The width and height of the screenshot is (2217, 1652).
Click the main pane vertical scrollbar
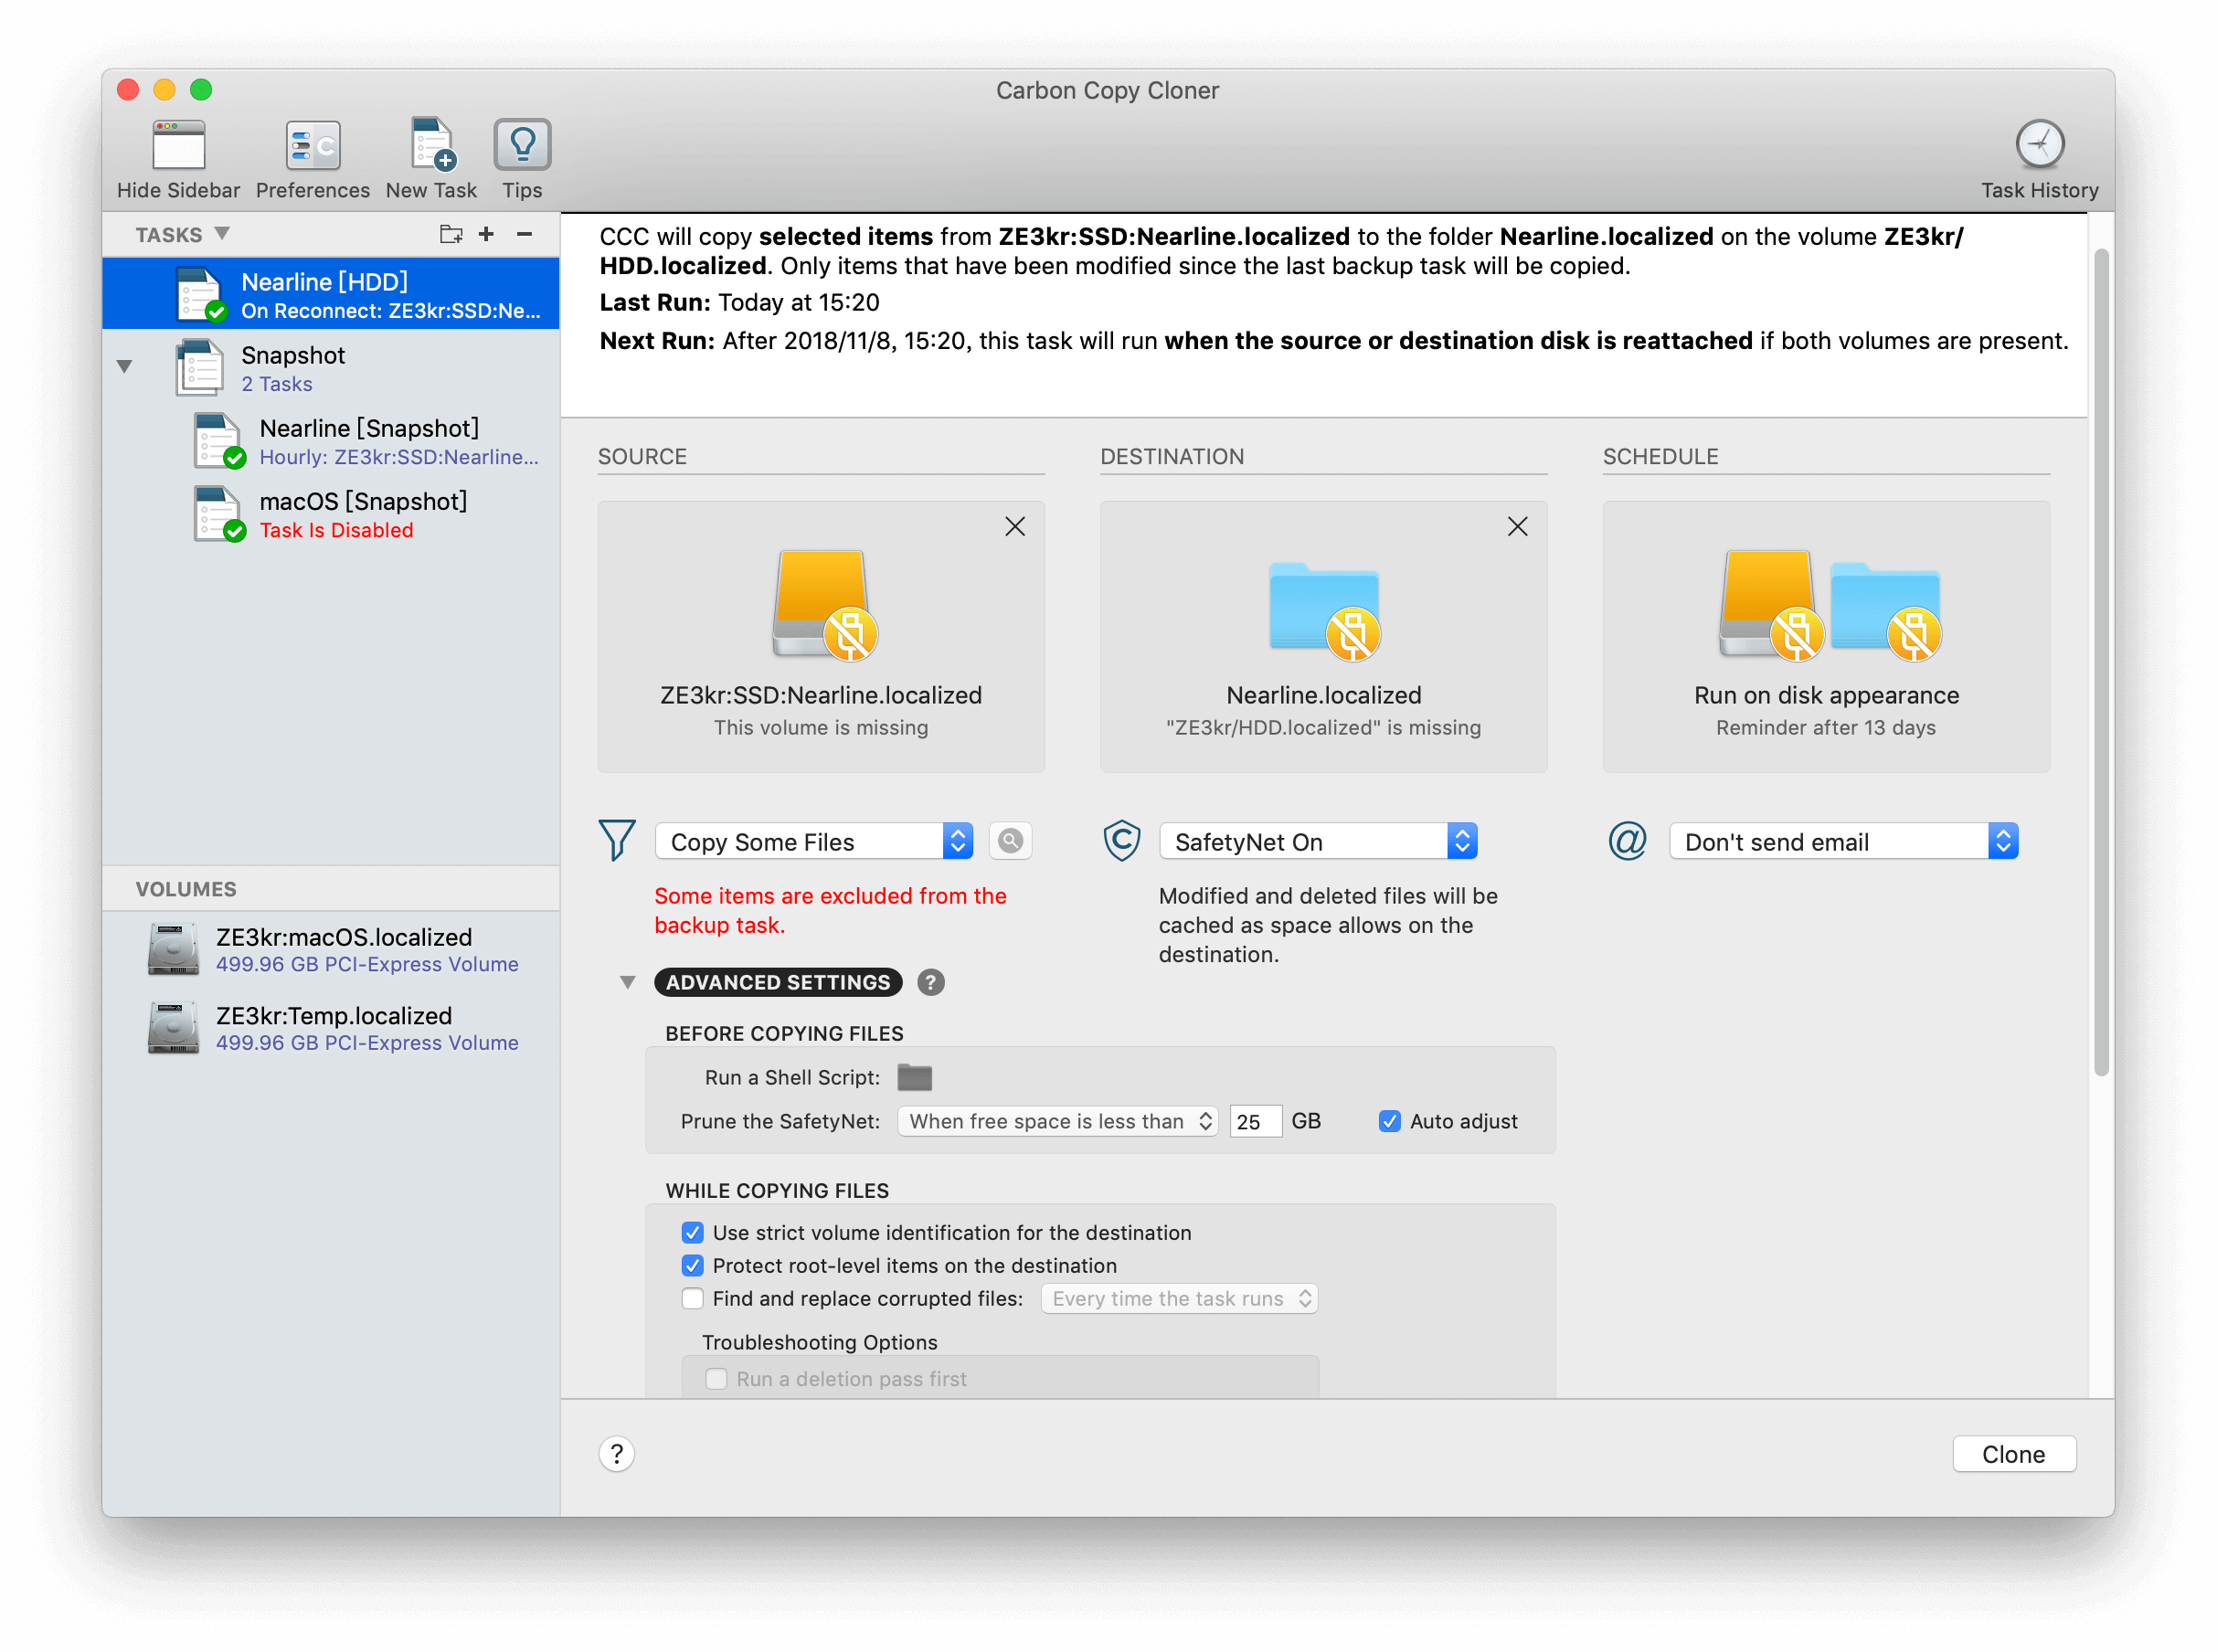(x=2102, y=662)
